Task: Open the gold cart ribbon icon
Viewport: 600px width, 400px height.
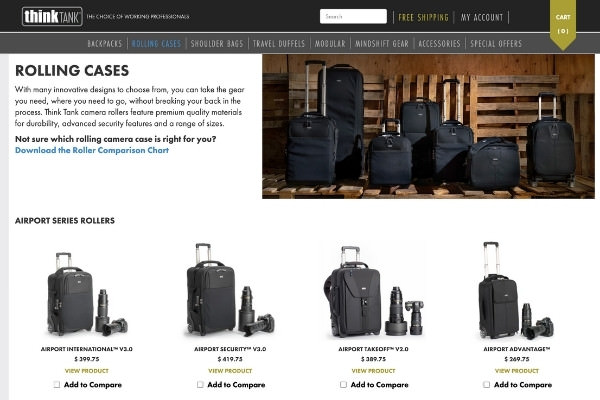Action: point(563,24)
